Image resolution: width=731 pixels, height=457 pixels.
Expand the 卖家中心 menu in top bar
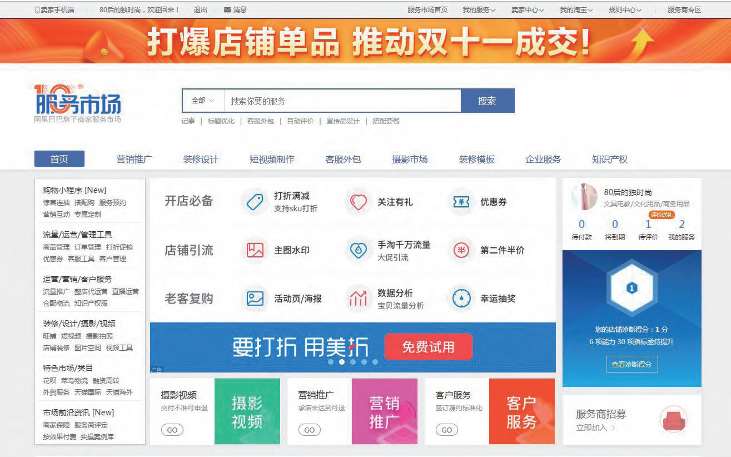[x=527, y=9]
